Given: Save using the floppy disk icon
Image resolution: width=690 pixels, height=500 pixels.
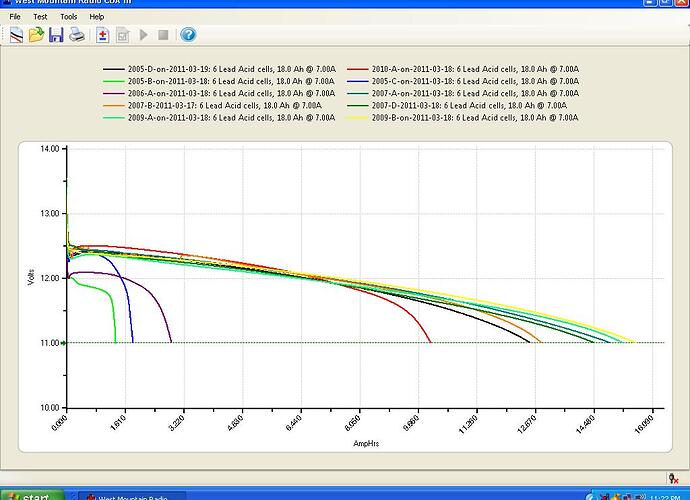Looking at the screenshot, I should (x=56, y=35).
